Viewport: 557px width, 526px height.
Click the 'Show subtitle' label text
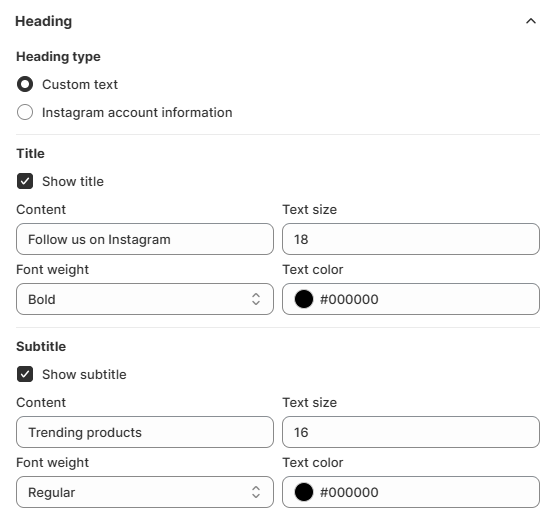(x=84, y=374)
